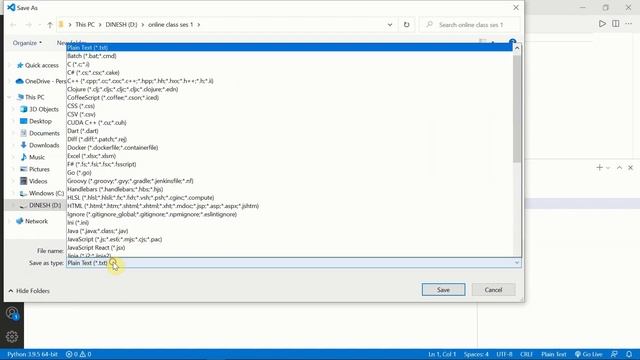
Task: Click online class ses 1 breadcrumb
Action: pos(171,24)
